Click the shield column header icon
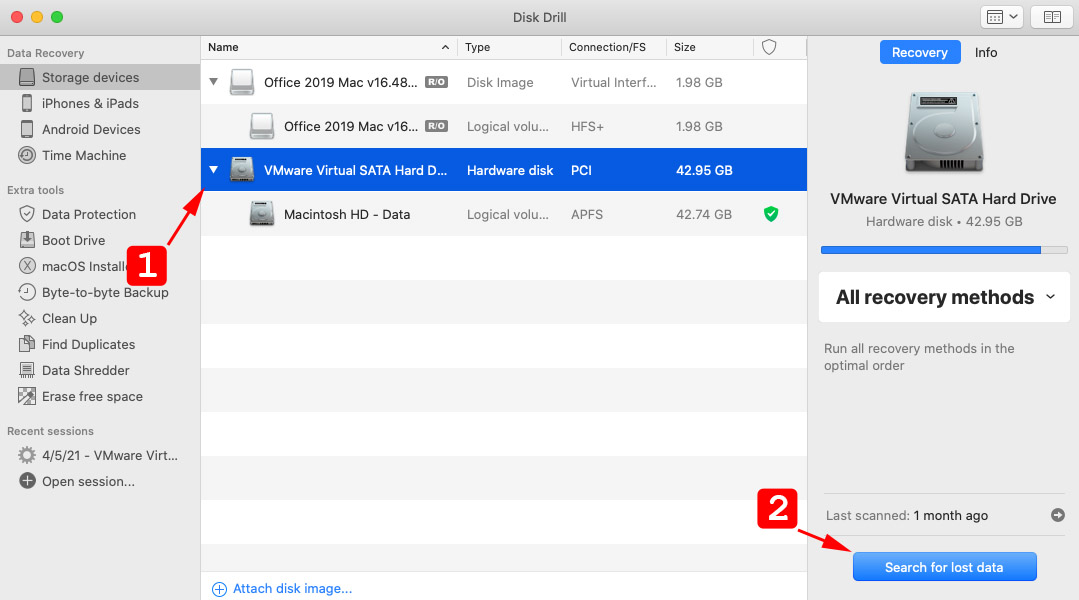The height and width of the screenshot is (600, 1079). [769, 47]
